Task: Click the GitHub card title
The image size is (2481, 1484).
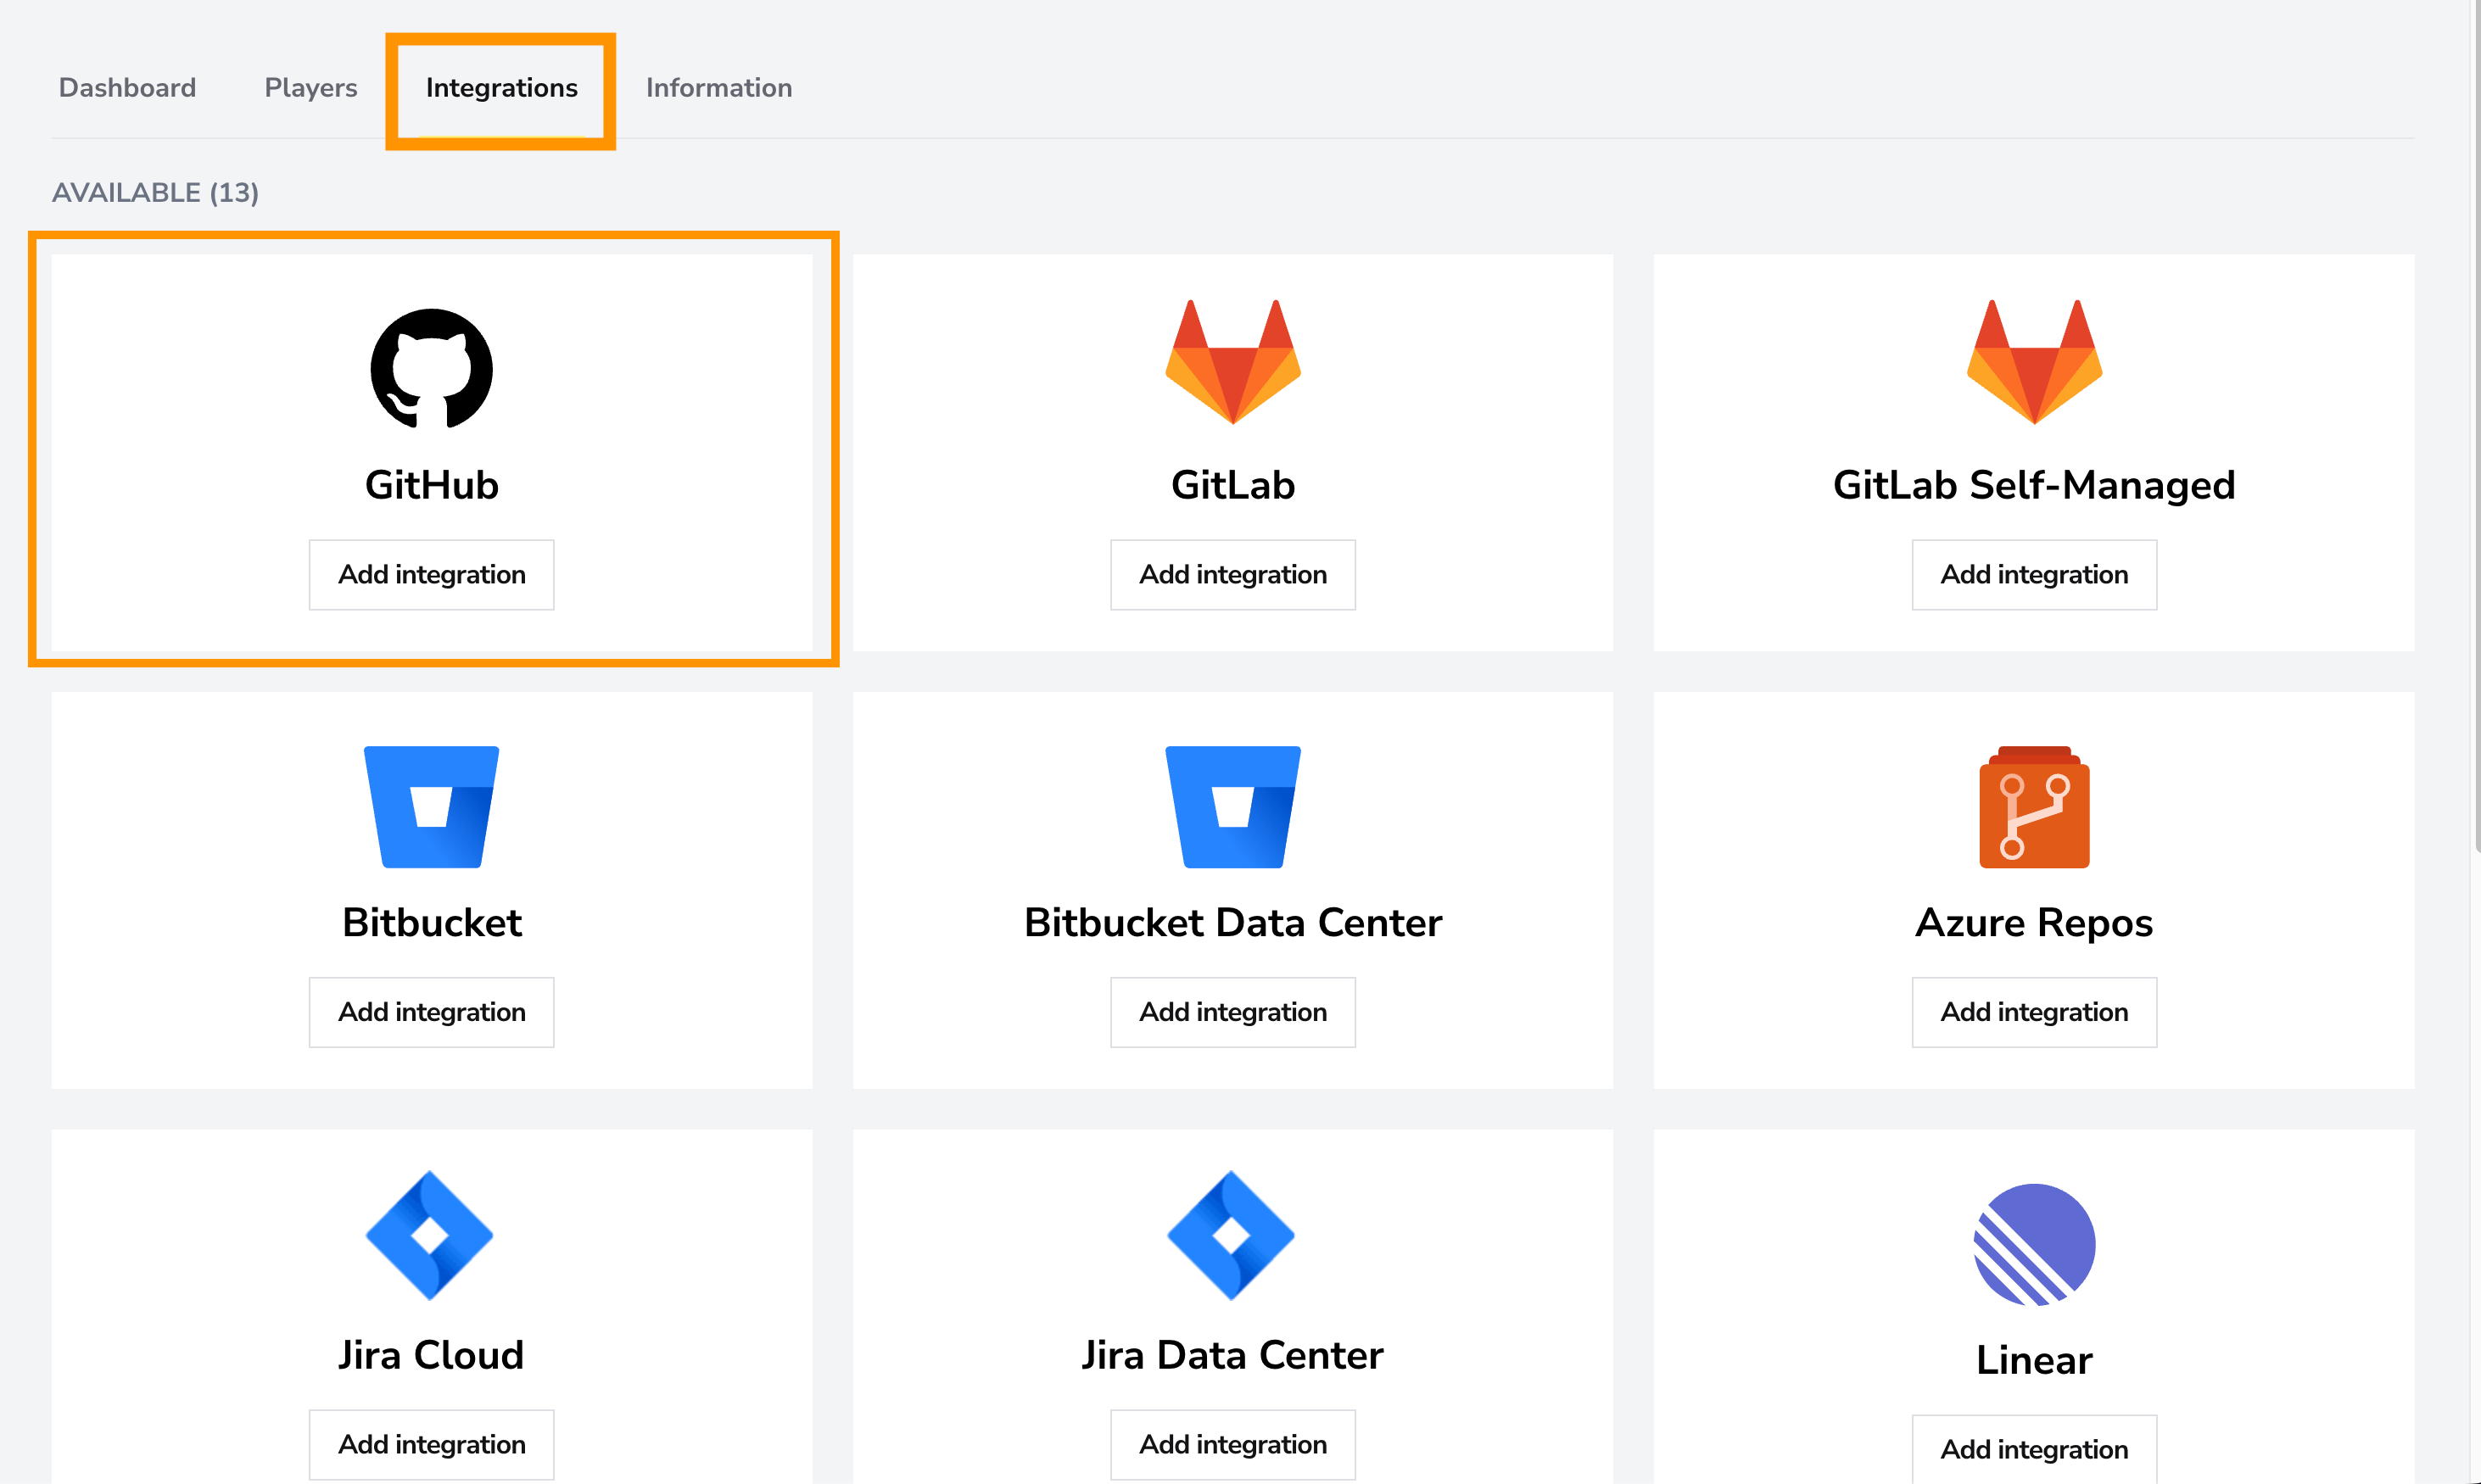Action: [432, 485]
